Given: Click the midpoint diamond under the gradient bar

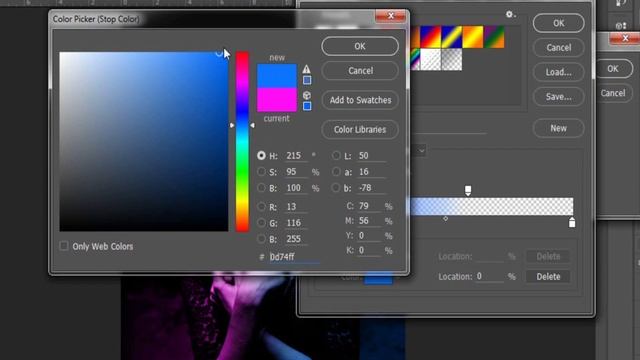Looking at the screenshot, I should coord(445,219).
